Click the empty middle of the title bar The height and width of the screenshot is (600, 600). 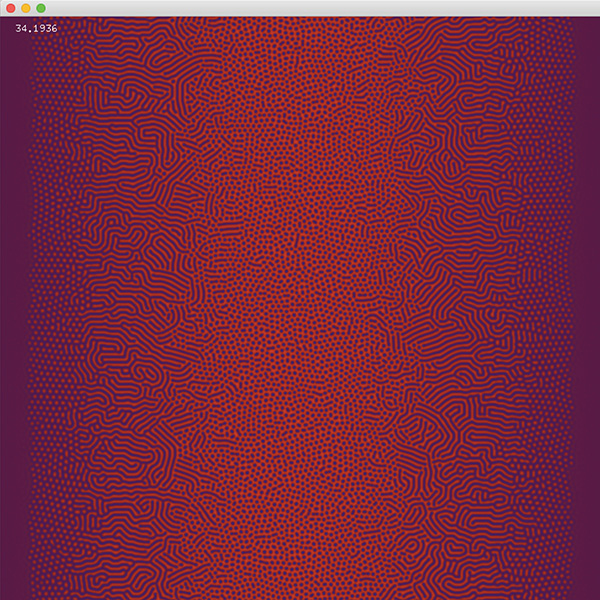(300, 8)
